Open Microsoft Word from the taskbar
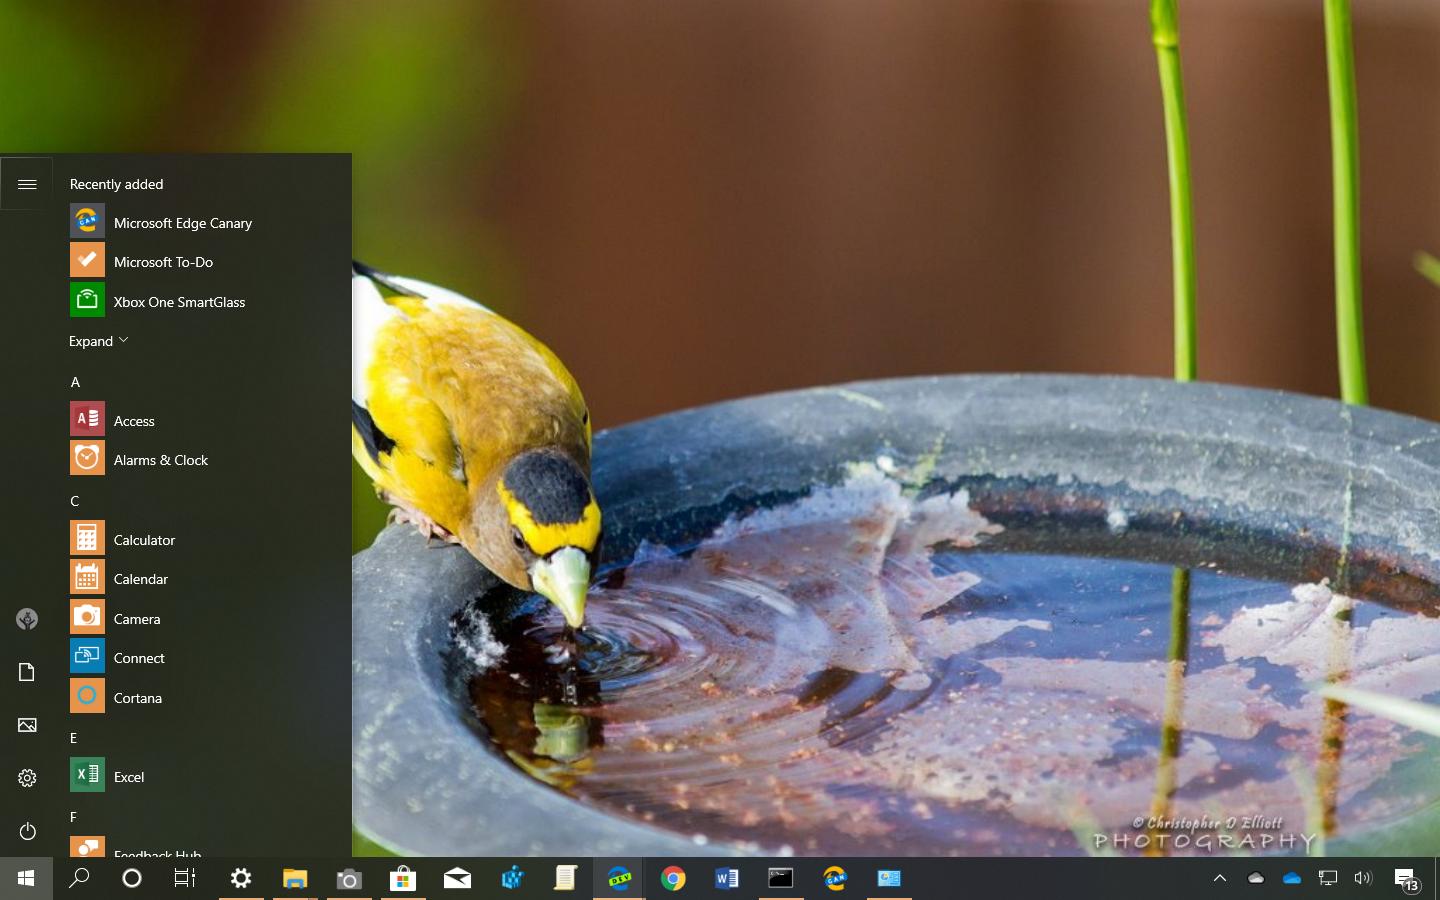 coord(726,878)
